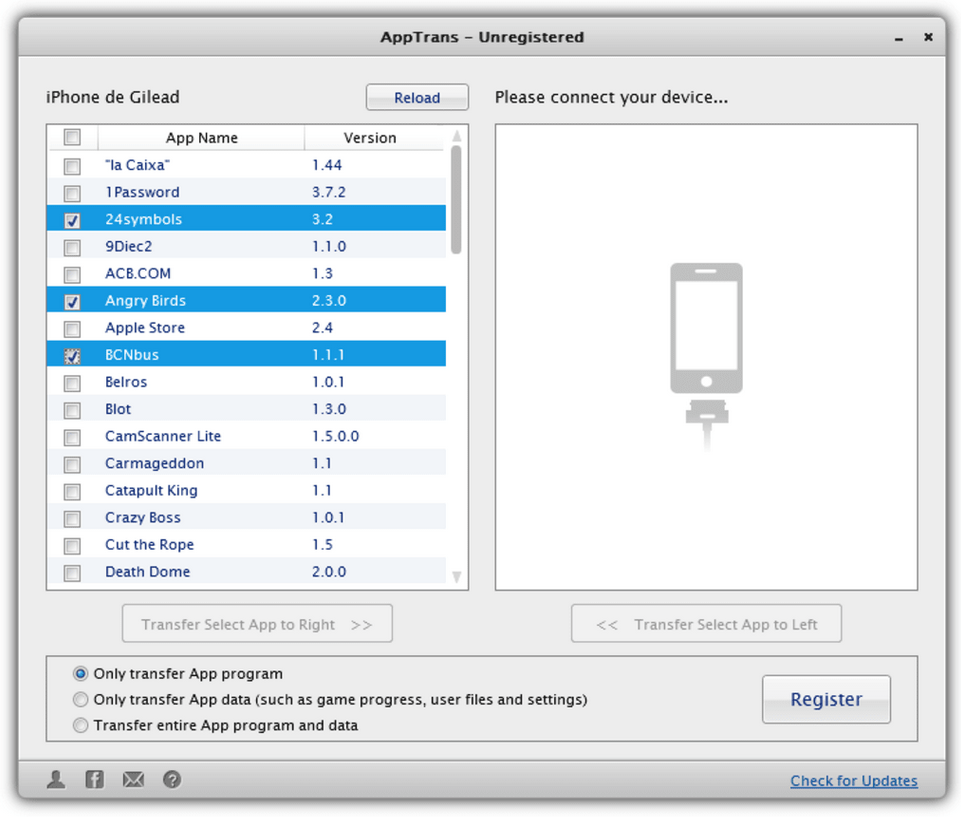Uncheck the 24symbols app checkbox
This screenshot has width=961, height=817.
click(x=72, y=220)
